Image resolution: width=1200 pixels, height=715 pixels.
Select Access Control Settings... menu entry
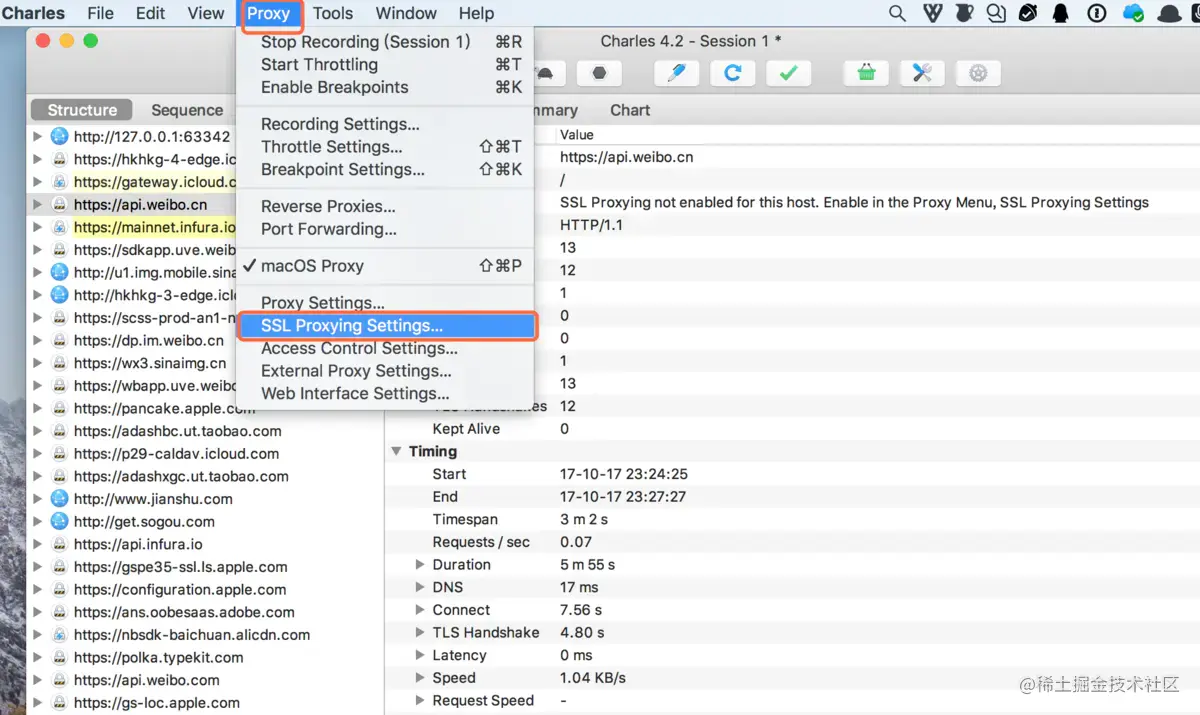coord(385,348)
